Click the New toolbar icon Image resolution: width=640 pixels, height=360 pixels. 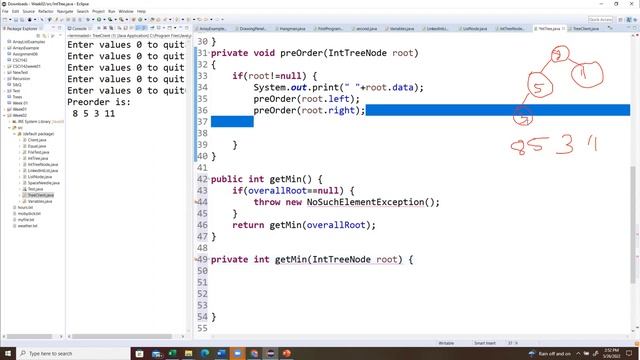(x=5, y=20)
